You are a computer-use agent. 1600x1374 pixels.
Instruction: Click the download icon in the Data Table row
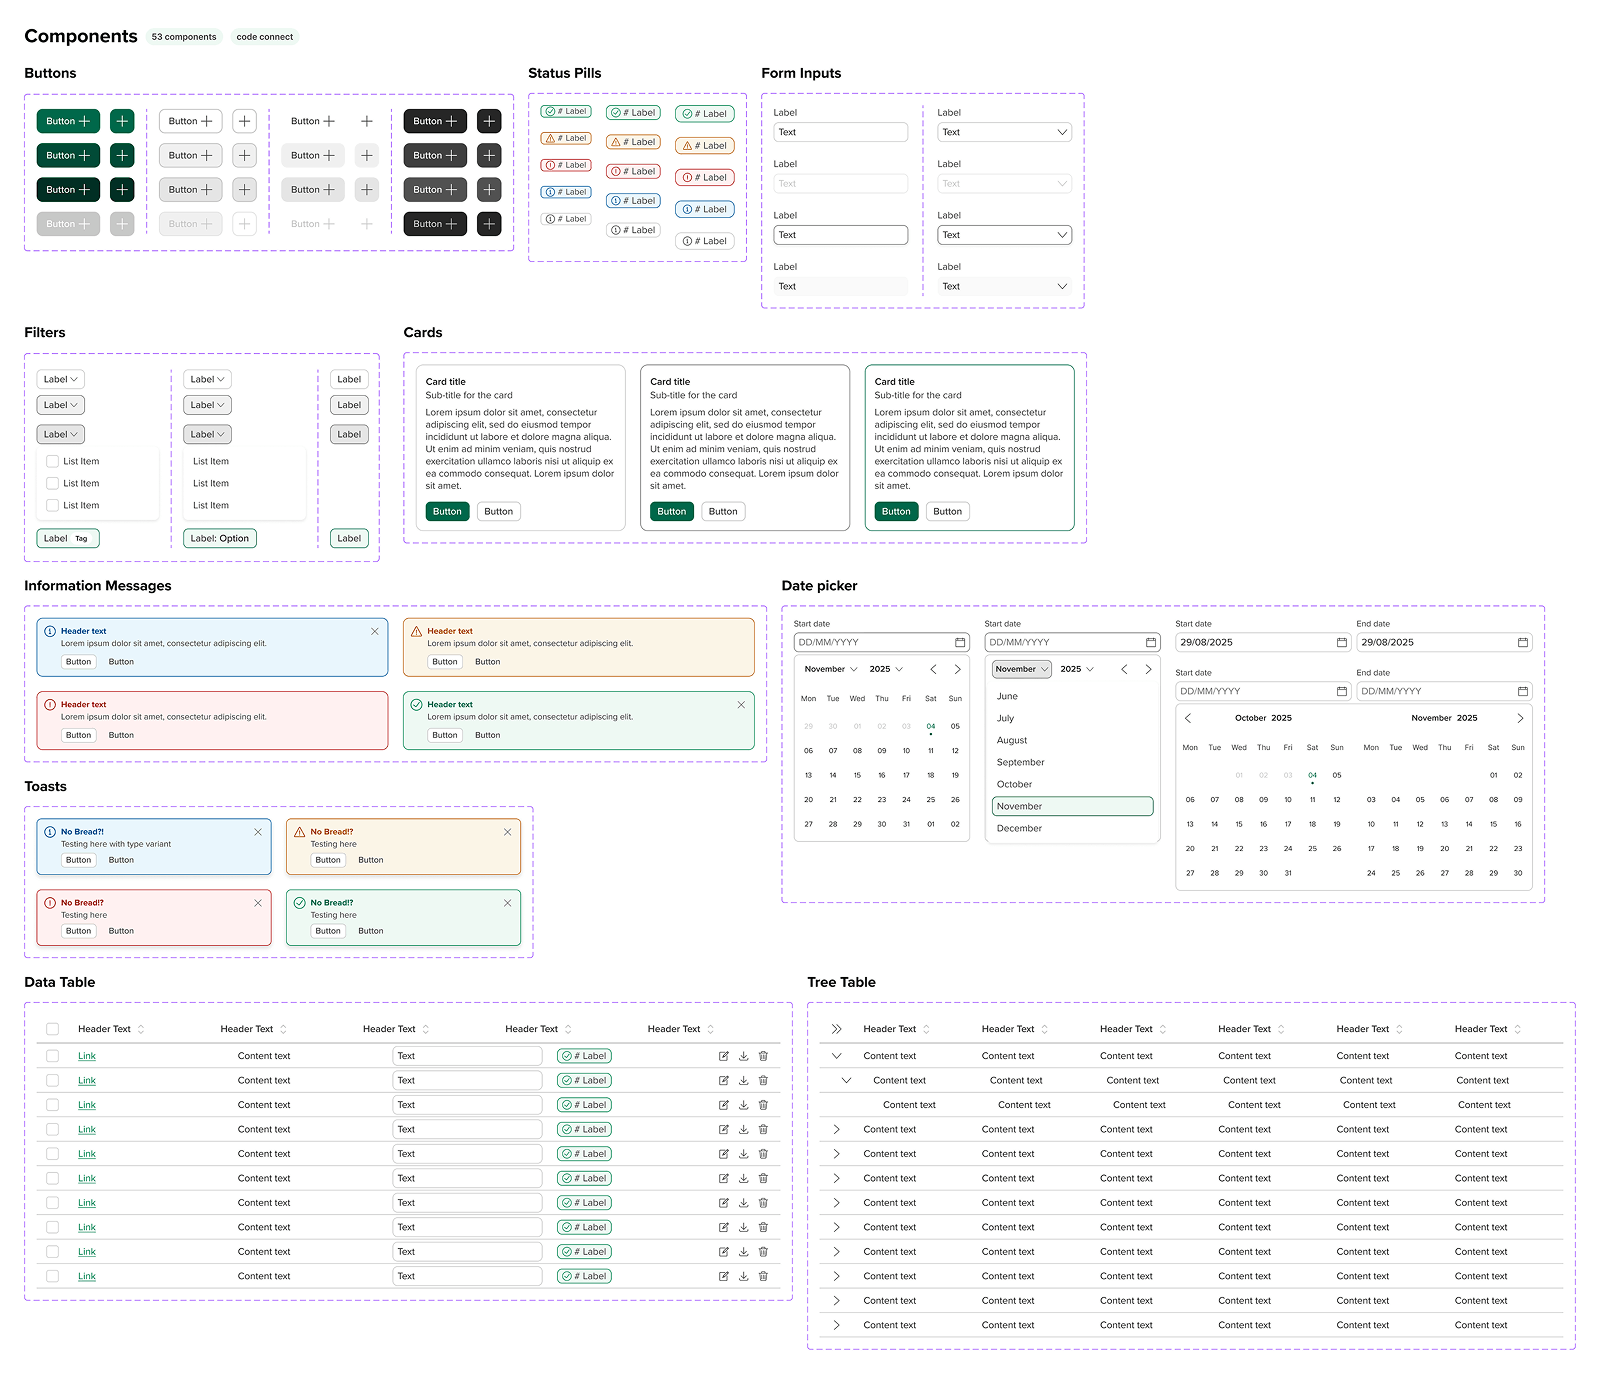tap(743, 1055)
